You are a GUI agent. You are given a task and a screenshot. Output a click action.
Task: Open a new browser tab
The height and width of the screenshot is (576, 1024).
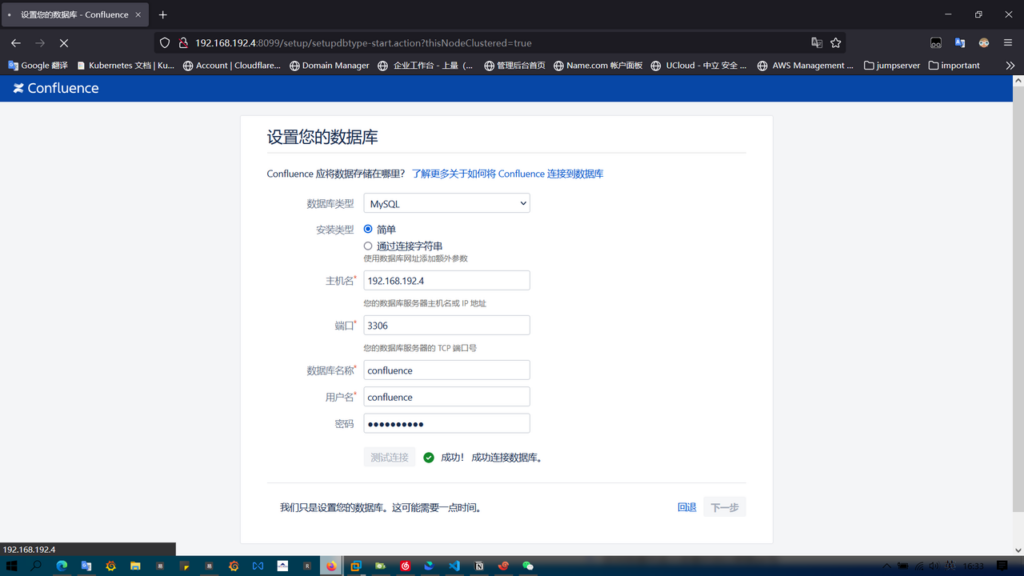[163, 15]
